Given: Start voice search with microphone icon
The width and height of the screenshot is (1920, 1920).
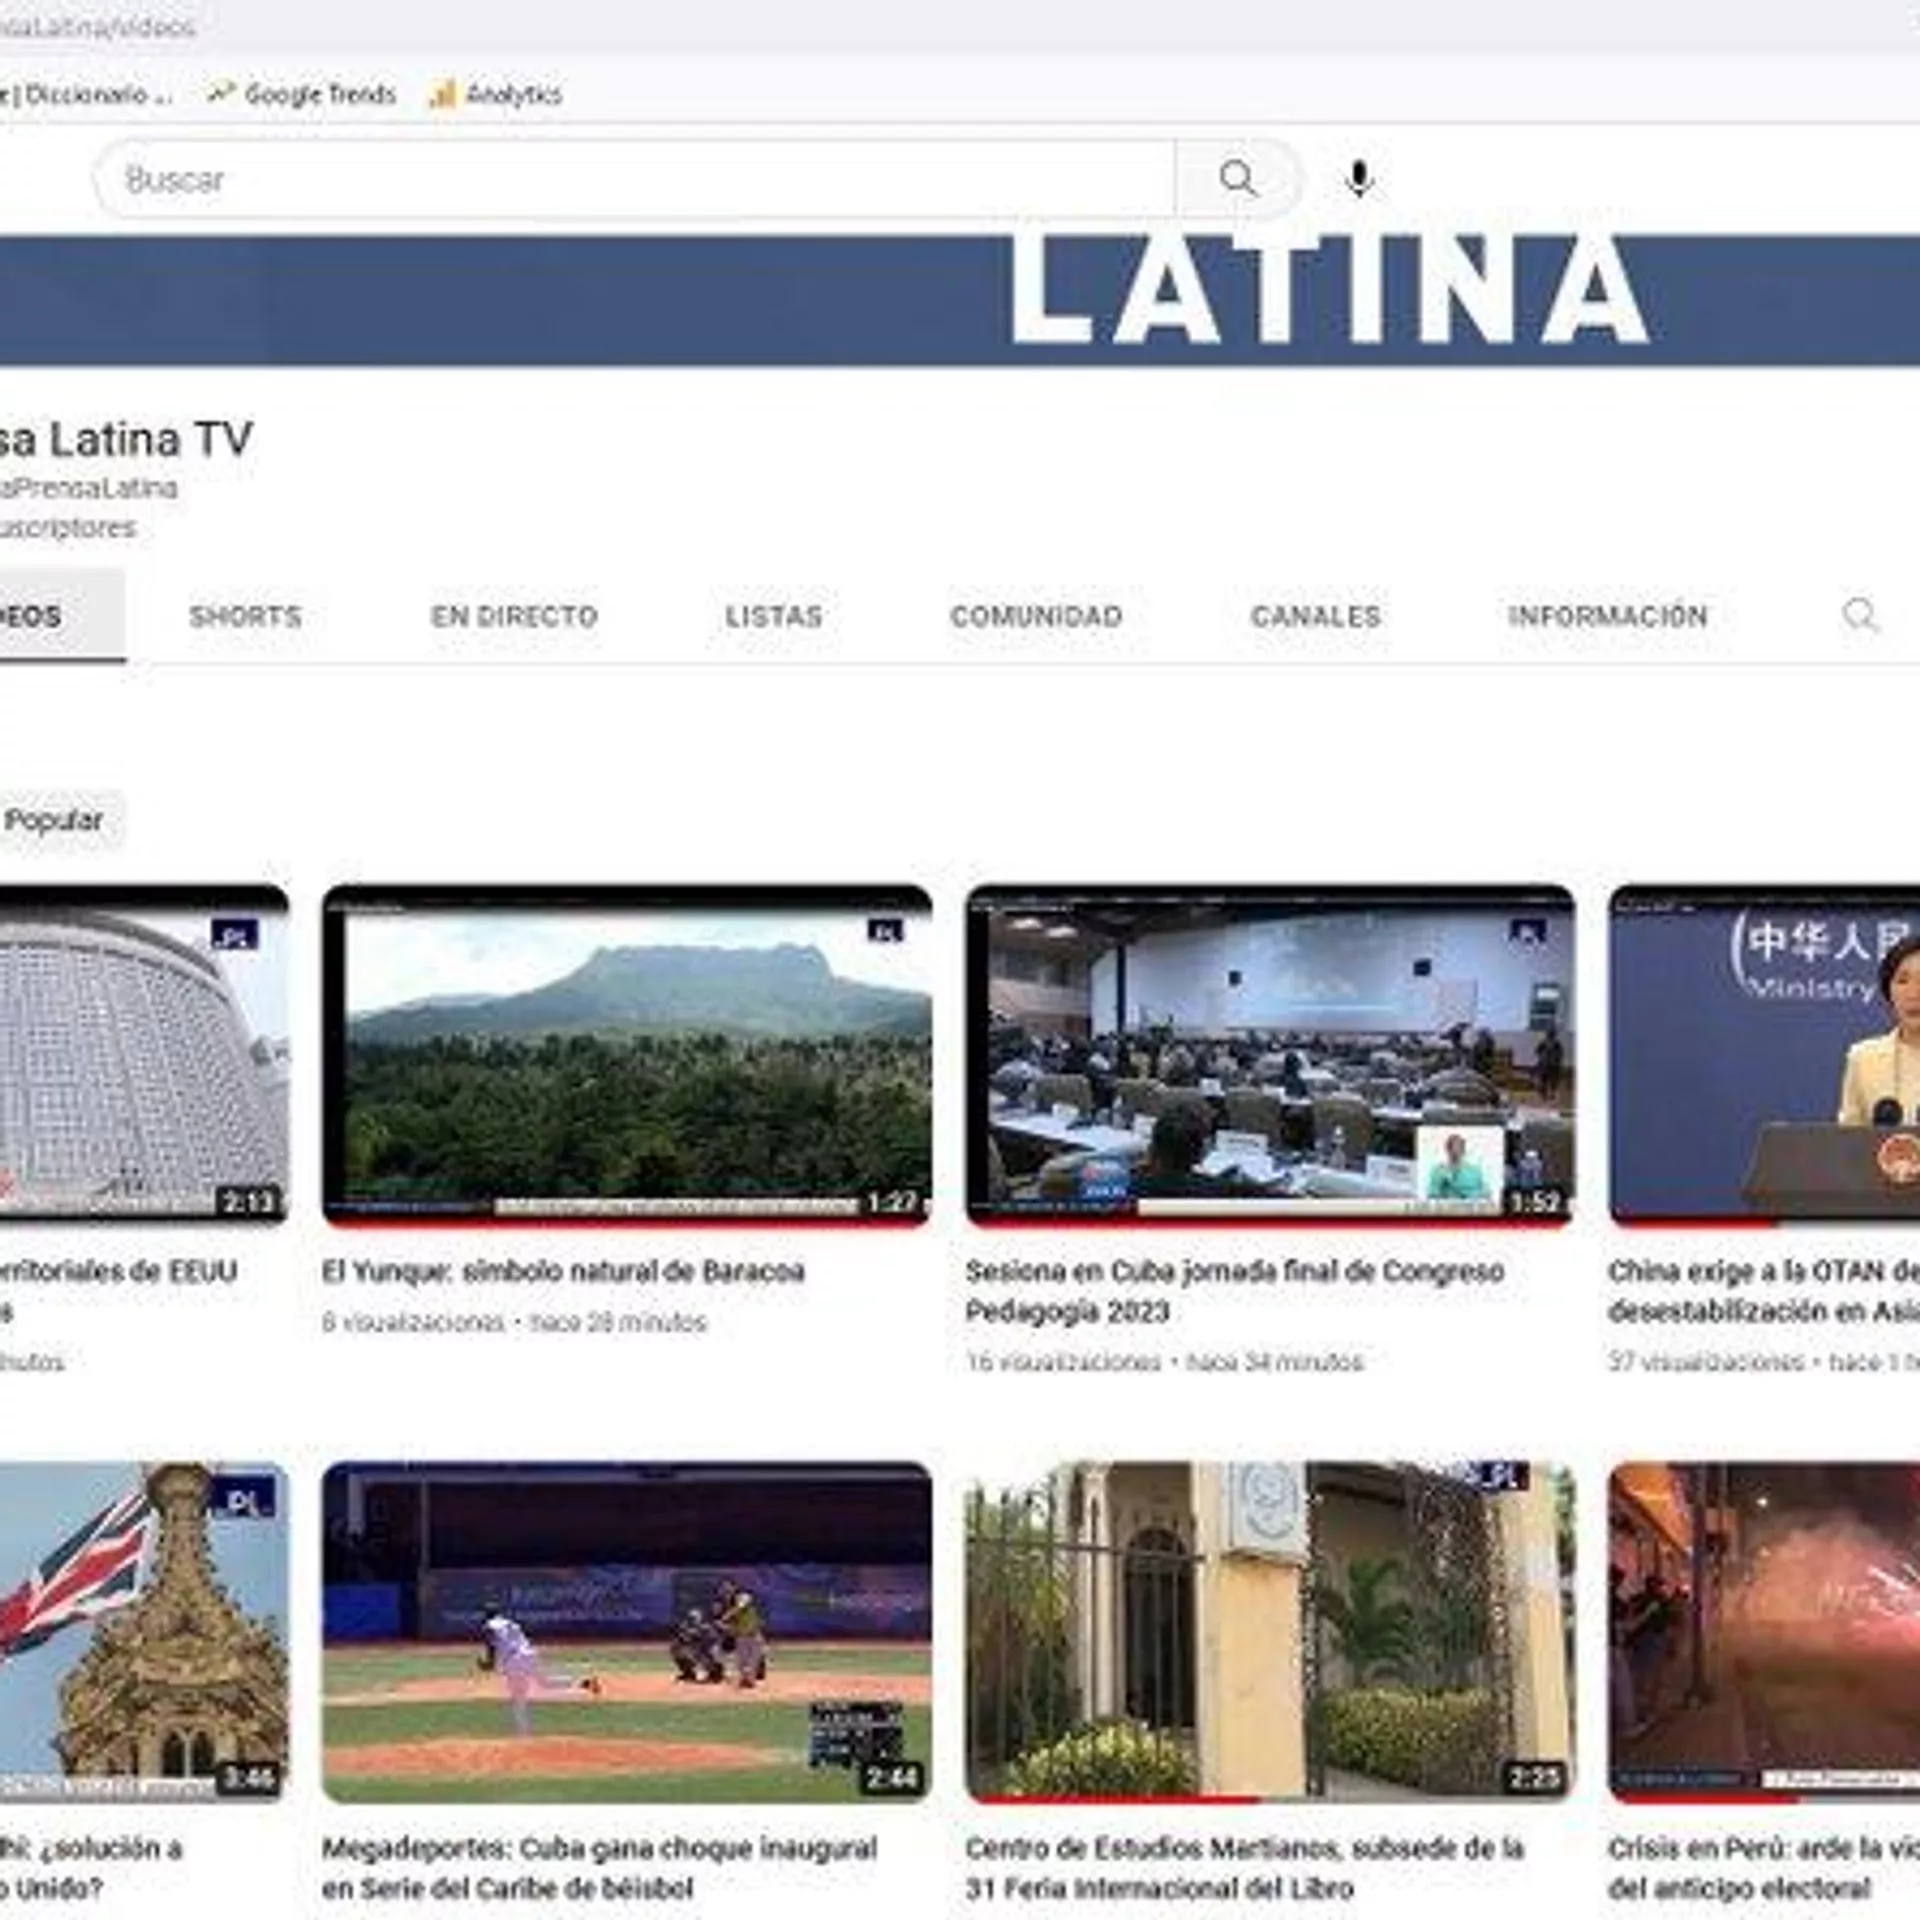Looking at the screenshot, I should pos(1358,180).
